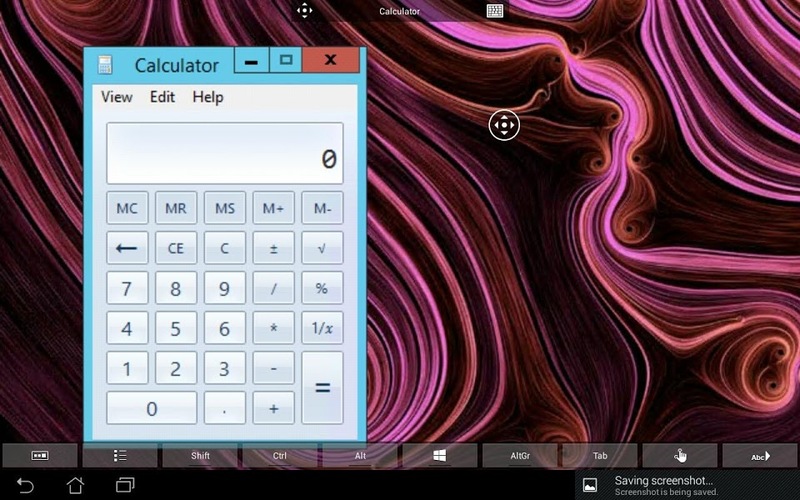The image size is (800, 500).
Task: Tap the Android back navigation icon
Action: point(25,485)
